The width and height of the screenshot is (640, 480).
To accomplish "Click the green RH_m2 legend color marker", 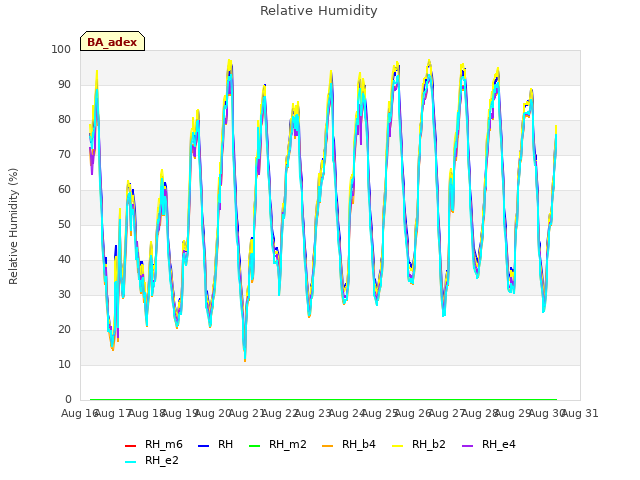I will [x=254, y=446].
